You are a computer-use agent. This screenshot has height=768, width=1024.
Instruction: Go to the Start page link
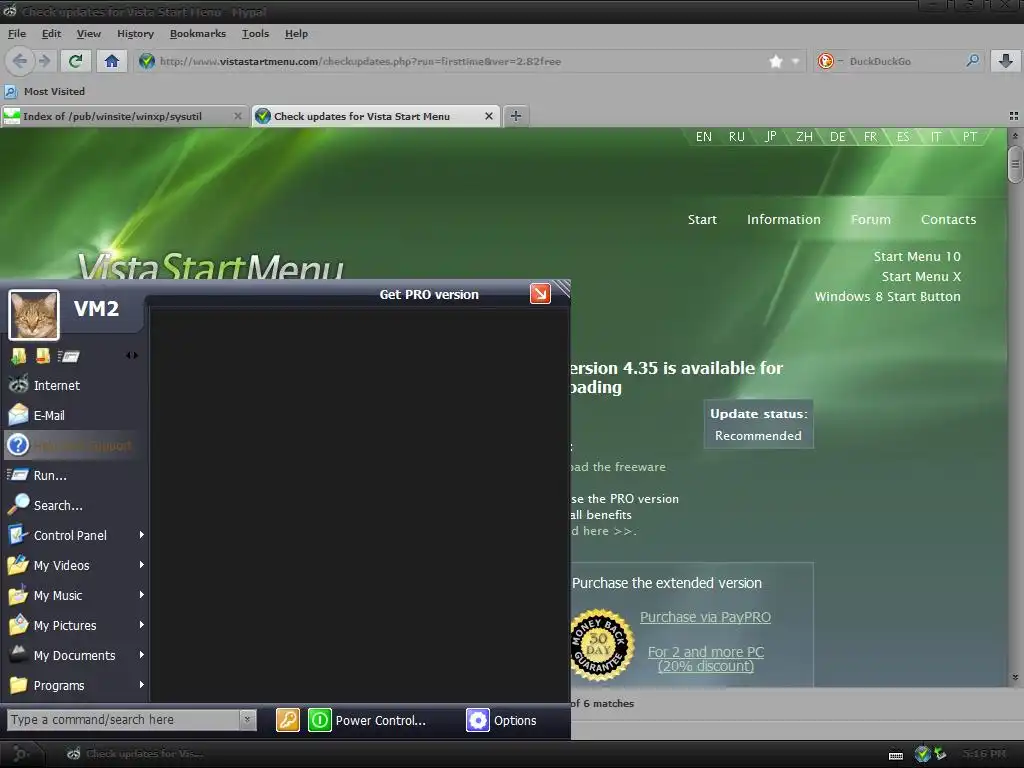[702, 219]
